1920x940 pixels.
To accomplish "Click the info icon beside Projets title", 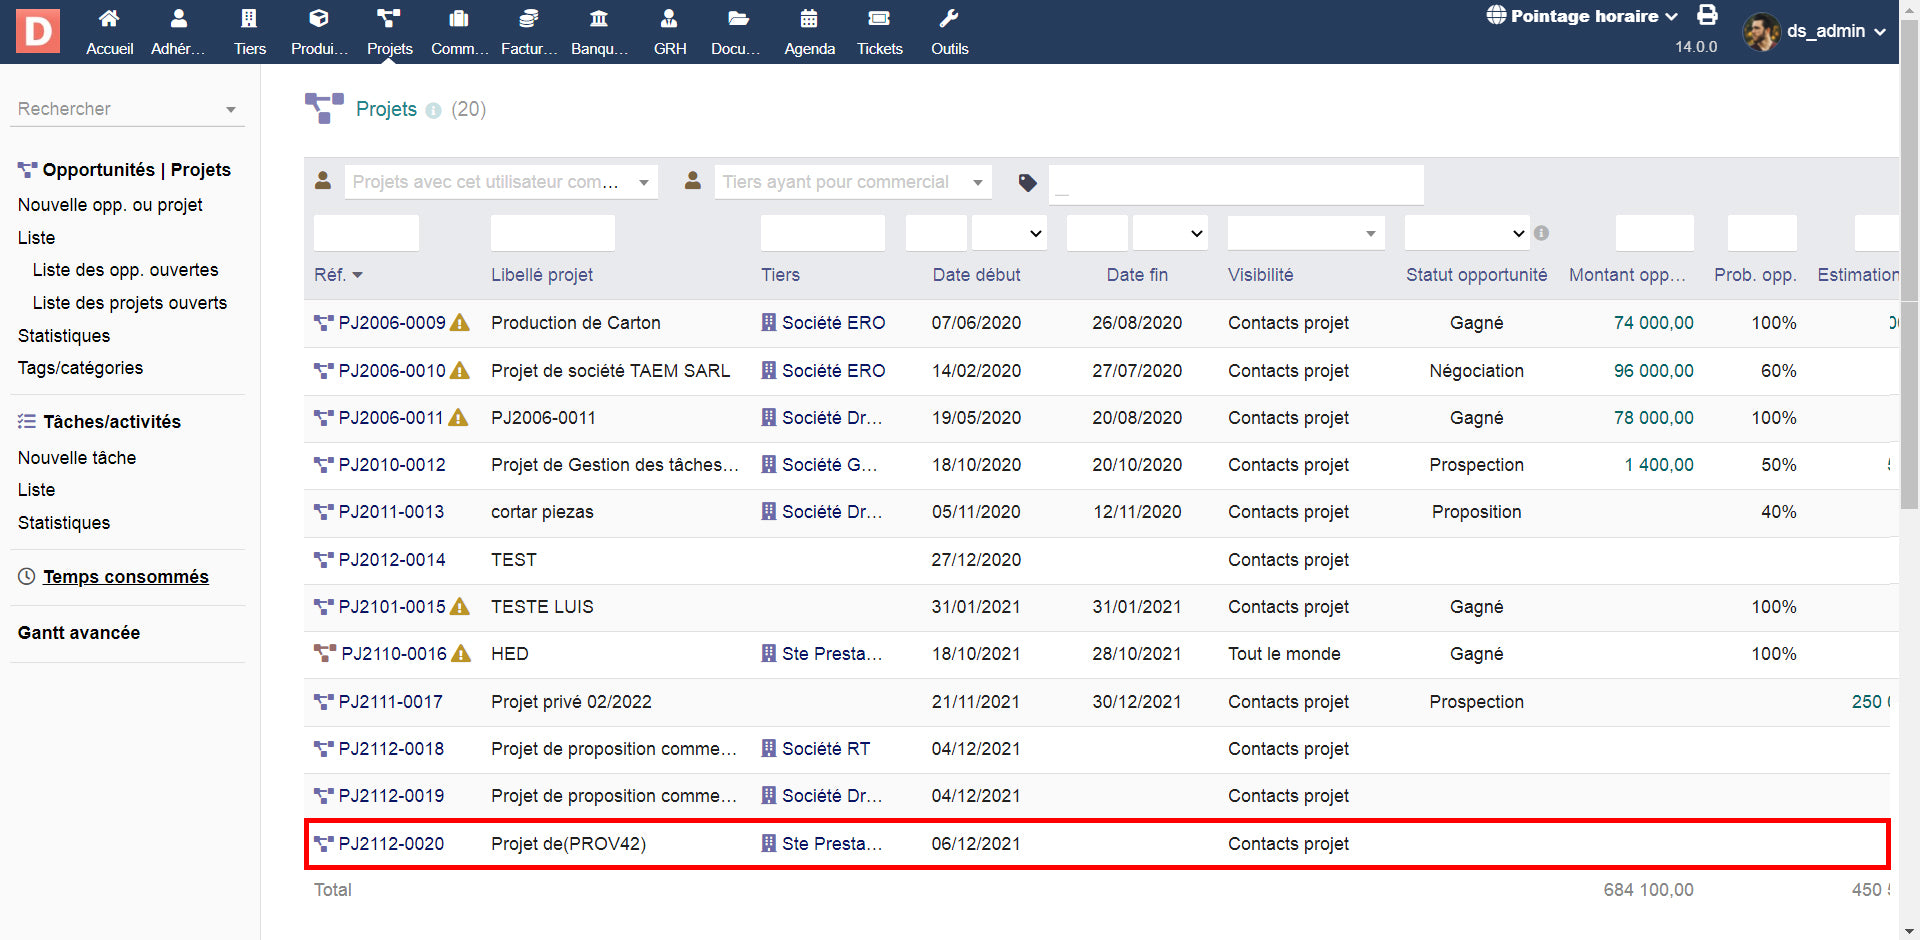I will click(x=433, y=111).
